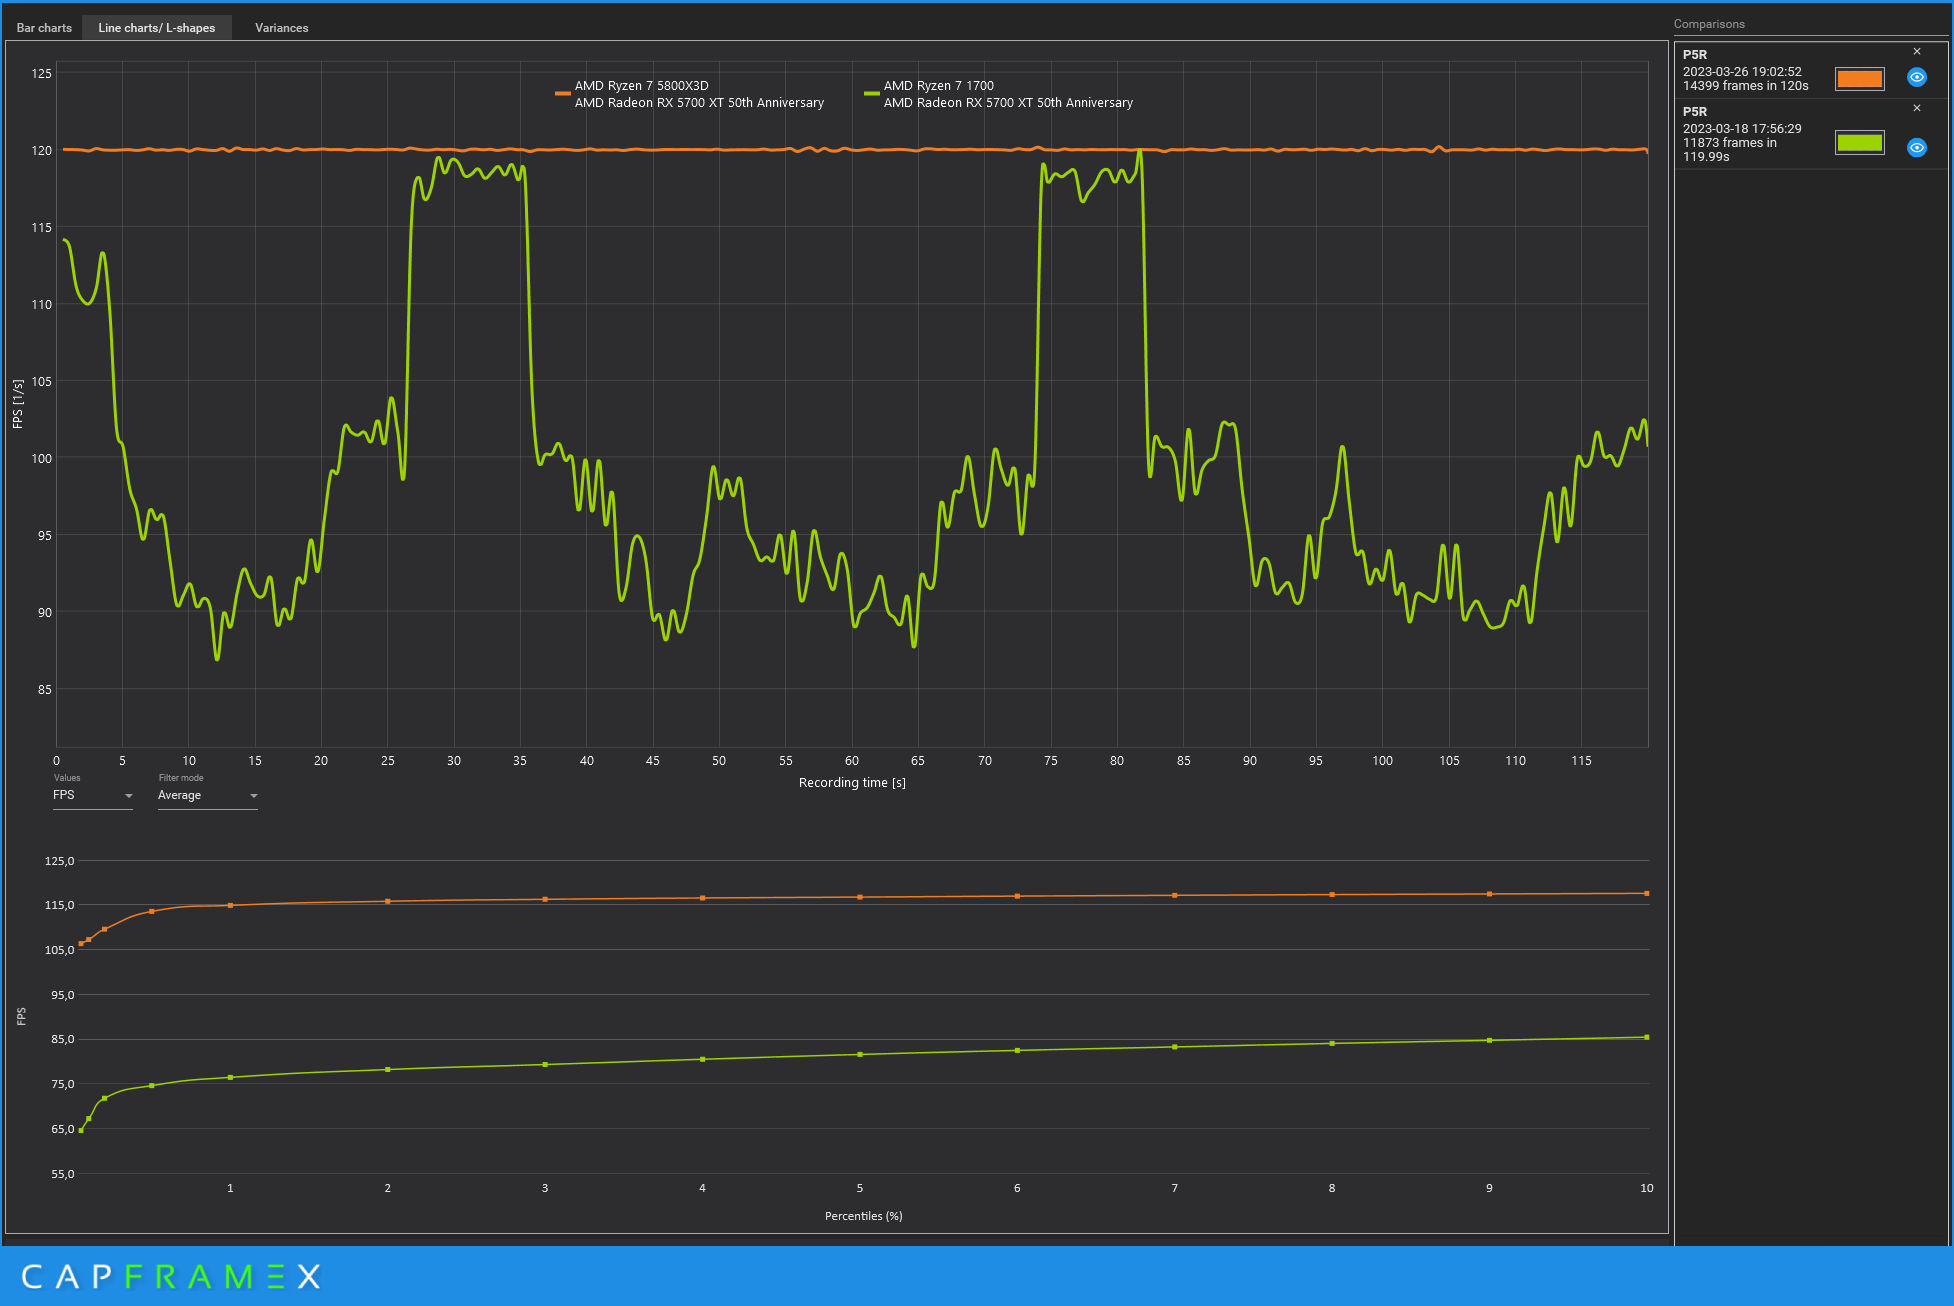Click the Comparisons panel header

click(x=1709, y=24)
